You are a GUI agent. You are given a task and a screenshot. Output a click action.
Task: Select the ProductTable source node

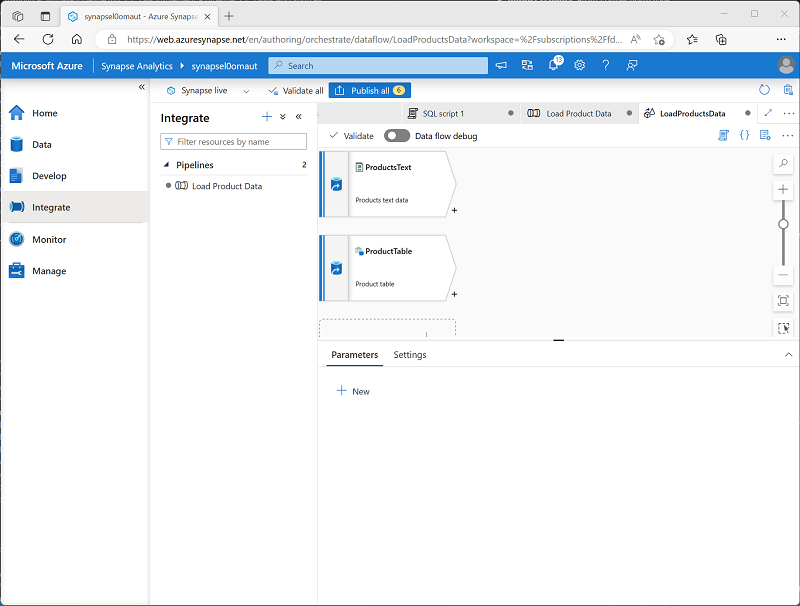point(388,268)
